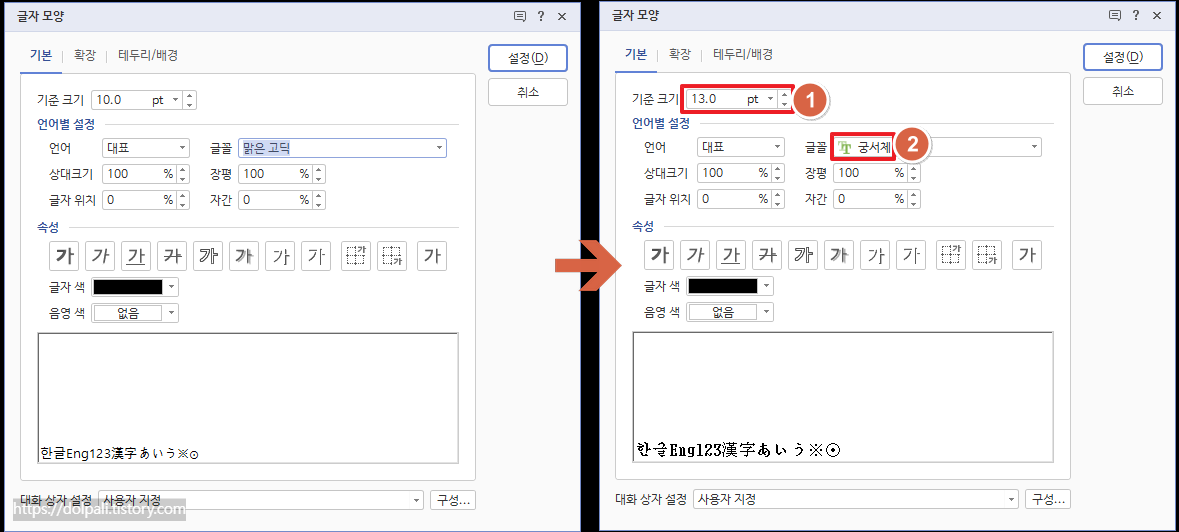This screenshot has height=532, width=1179.
Task: Toggle emboss attribute in right dialog
Action: coord(874,255)
